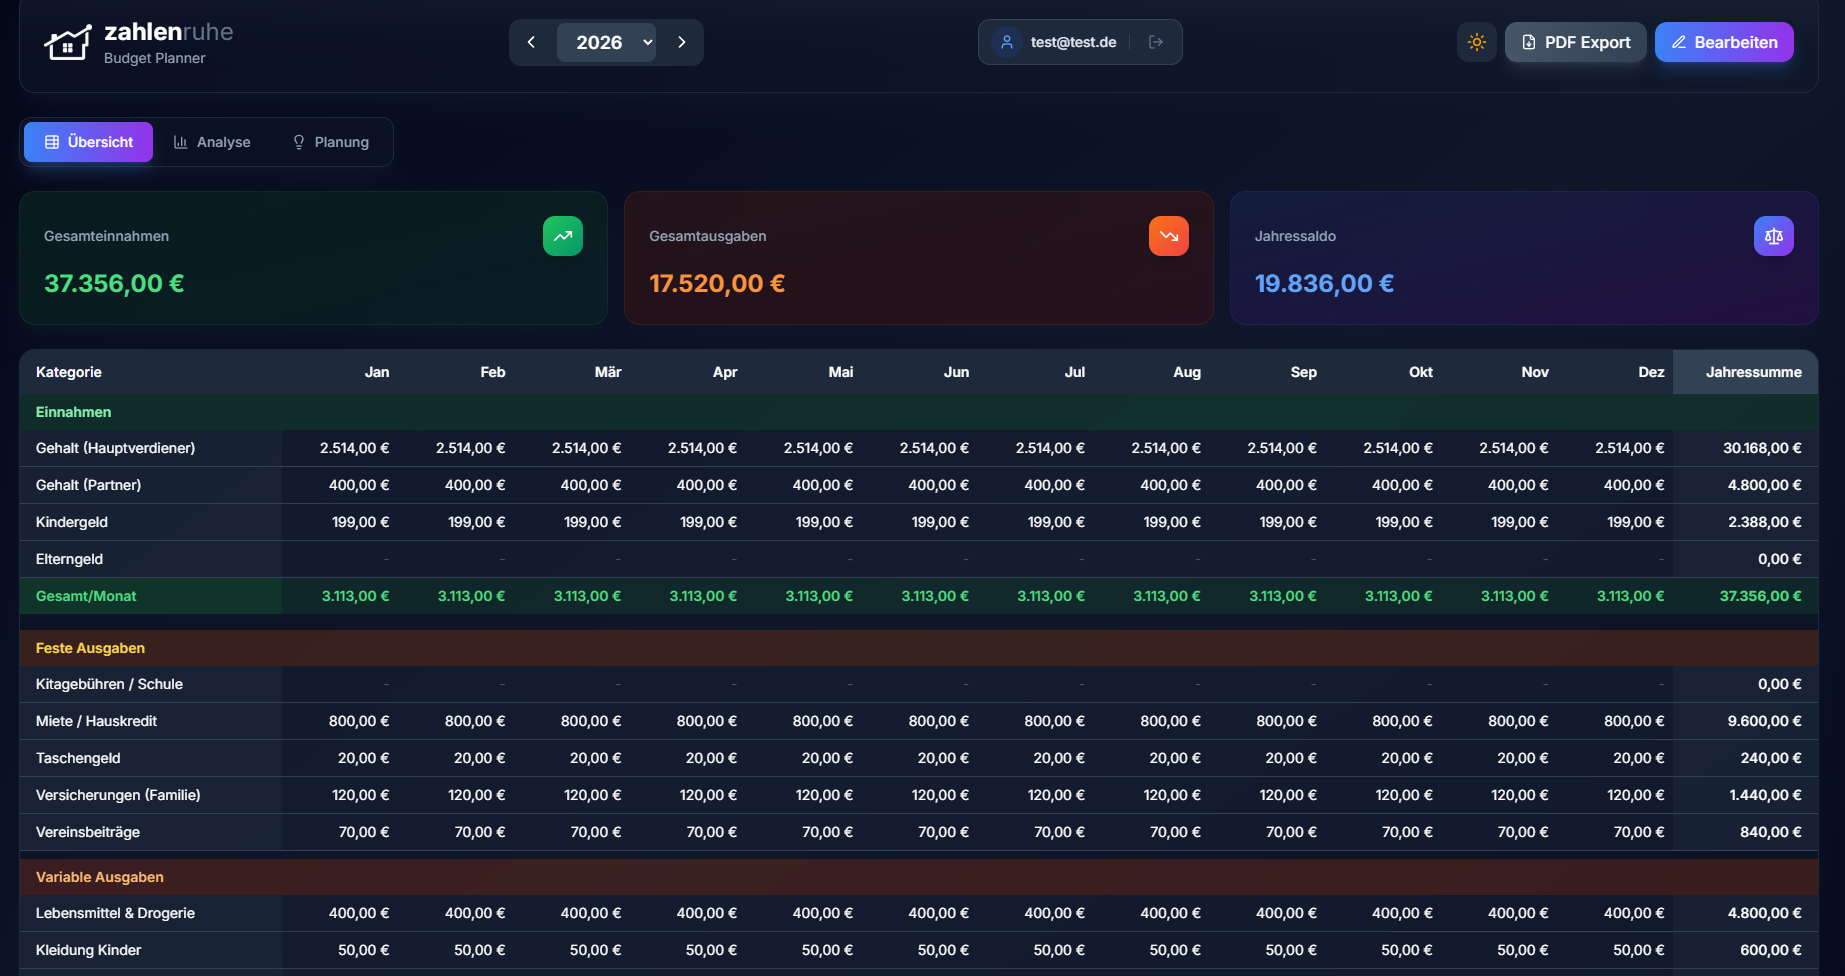Switch to the Analyse tab
This screenshot has width=1845, height=976.
click(x=212, y=141)
